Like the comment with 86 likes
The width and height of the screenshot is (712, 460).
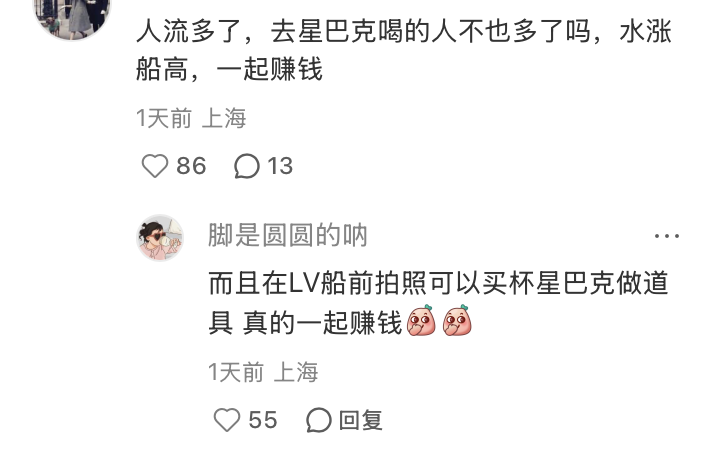(x=155, y=166)
